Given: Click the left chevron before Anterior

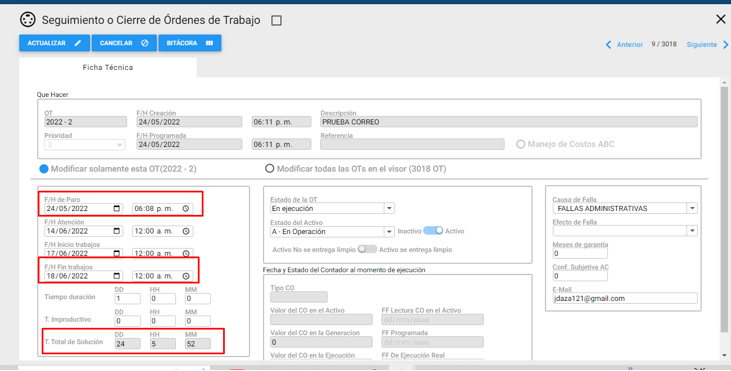Looking at the screenshot, I should pos(608,44).
